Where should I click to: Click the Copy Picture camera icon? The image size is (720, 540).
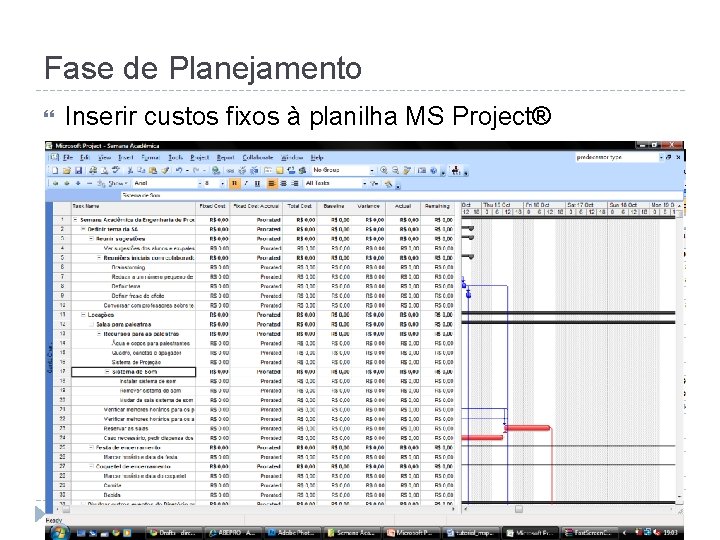[422, 171]
